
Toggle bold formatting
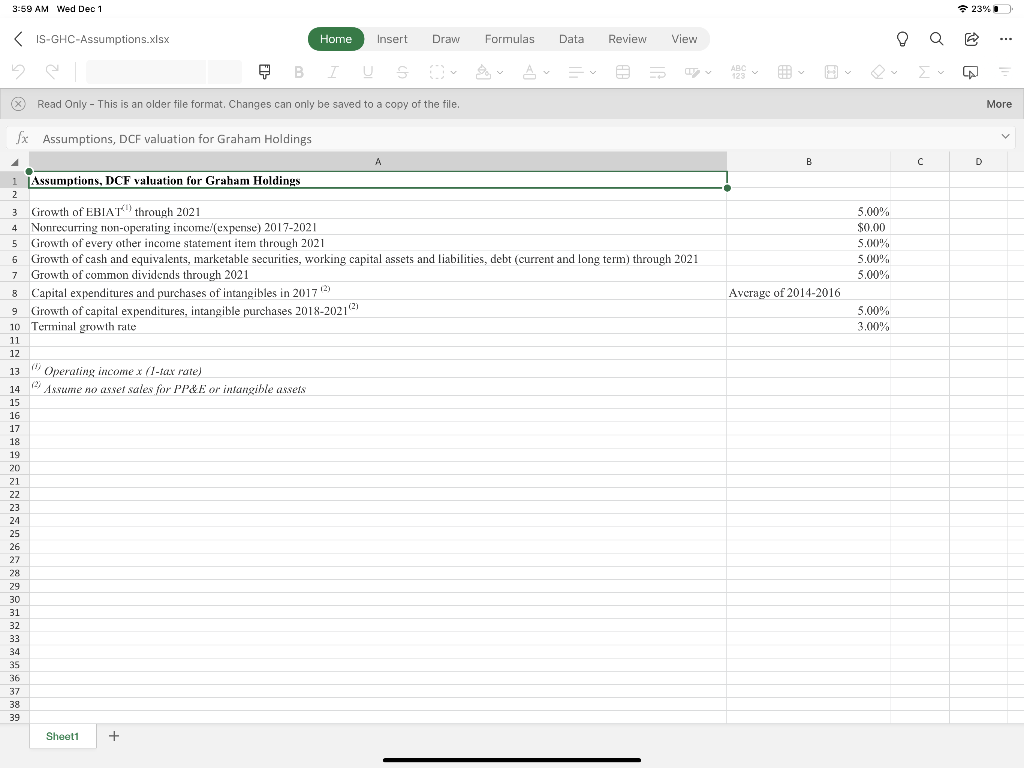tap(298, 72)
